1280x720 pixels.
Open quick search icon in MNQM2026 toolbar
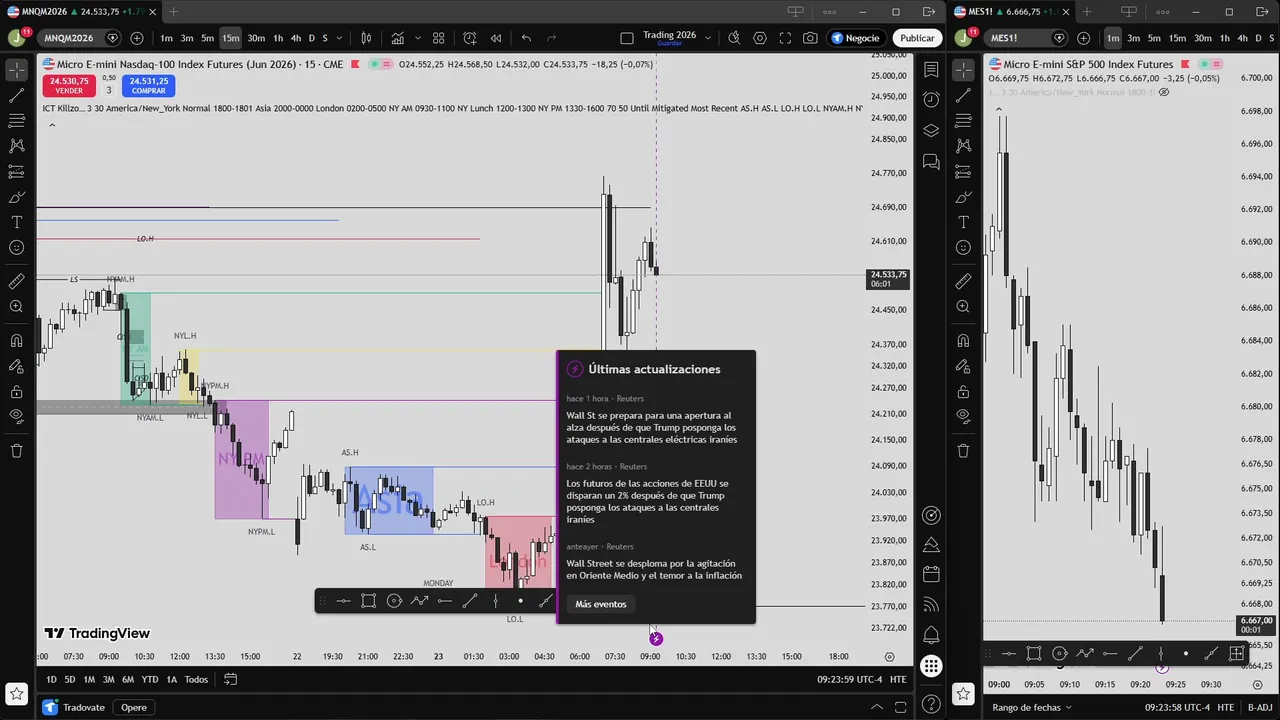[x=734, y=38]
